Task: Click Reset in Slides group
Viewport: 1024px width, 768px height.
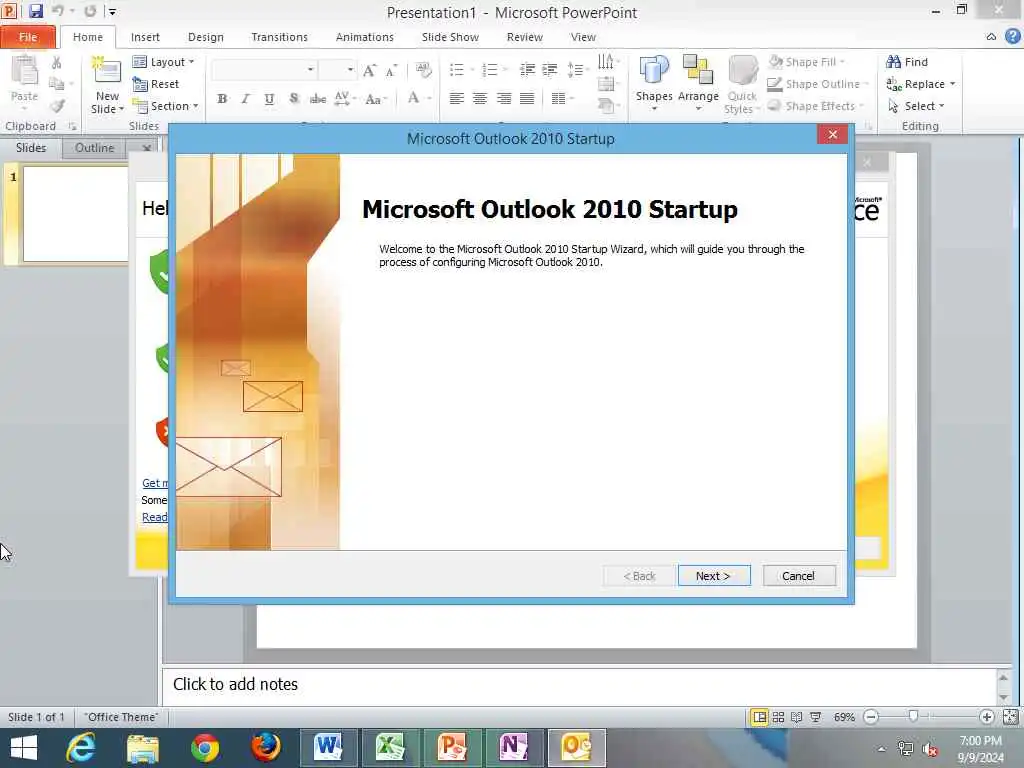Action: point(156,84)
